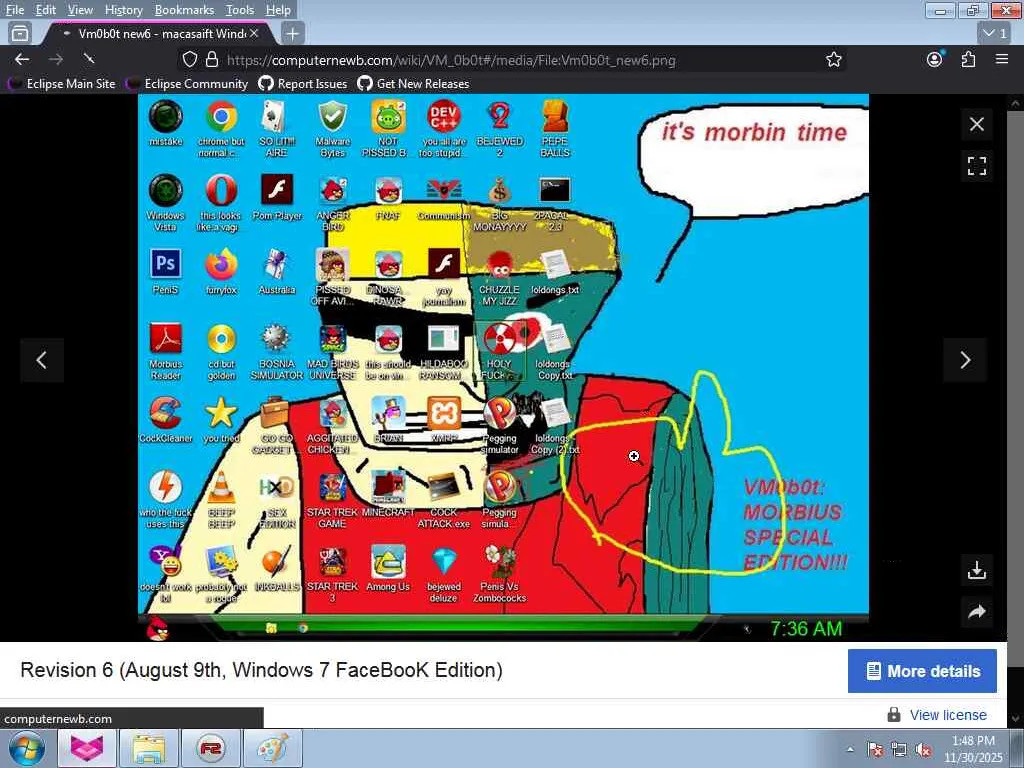Click the page scrollbar down arrow
The image size is (1024, 768).
(1016, 719)
